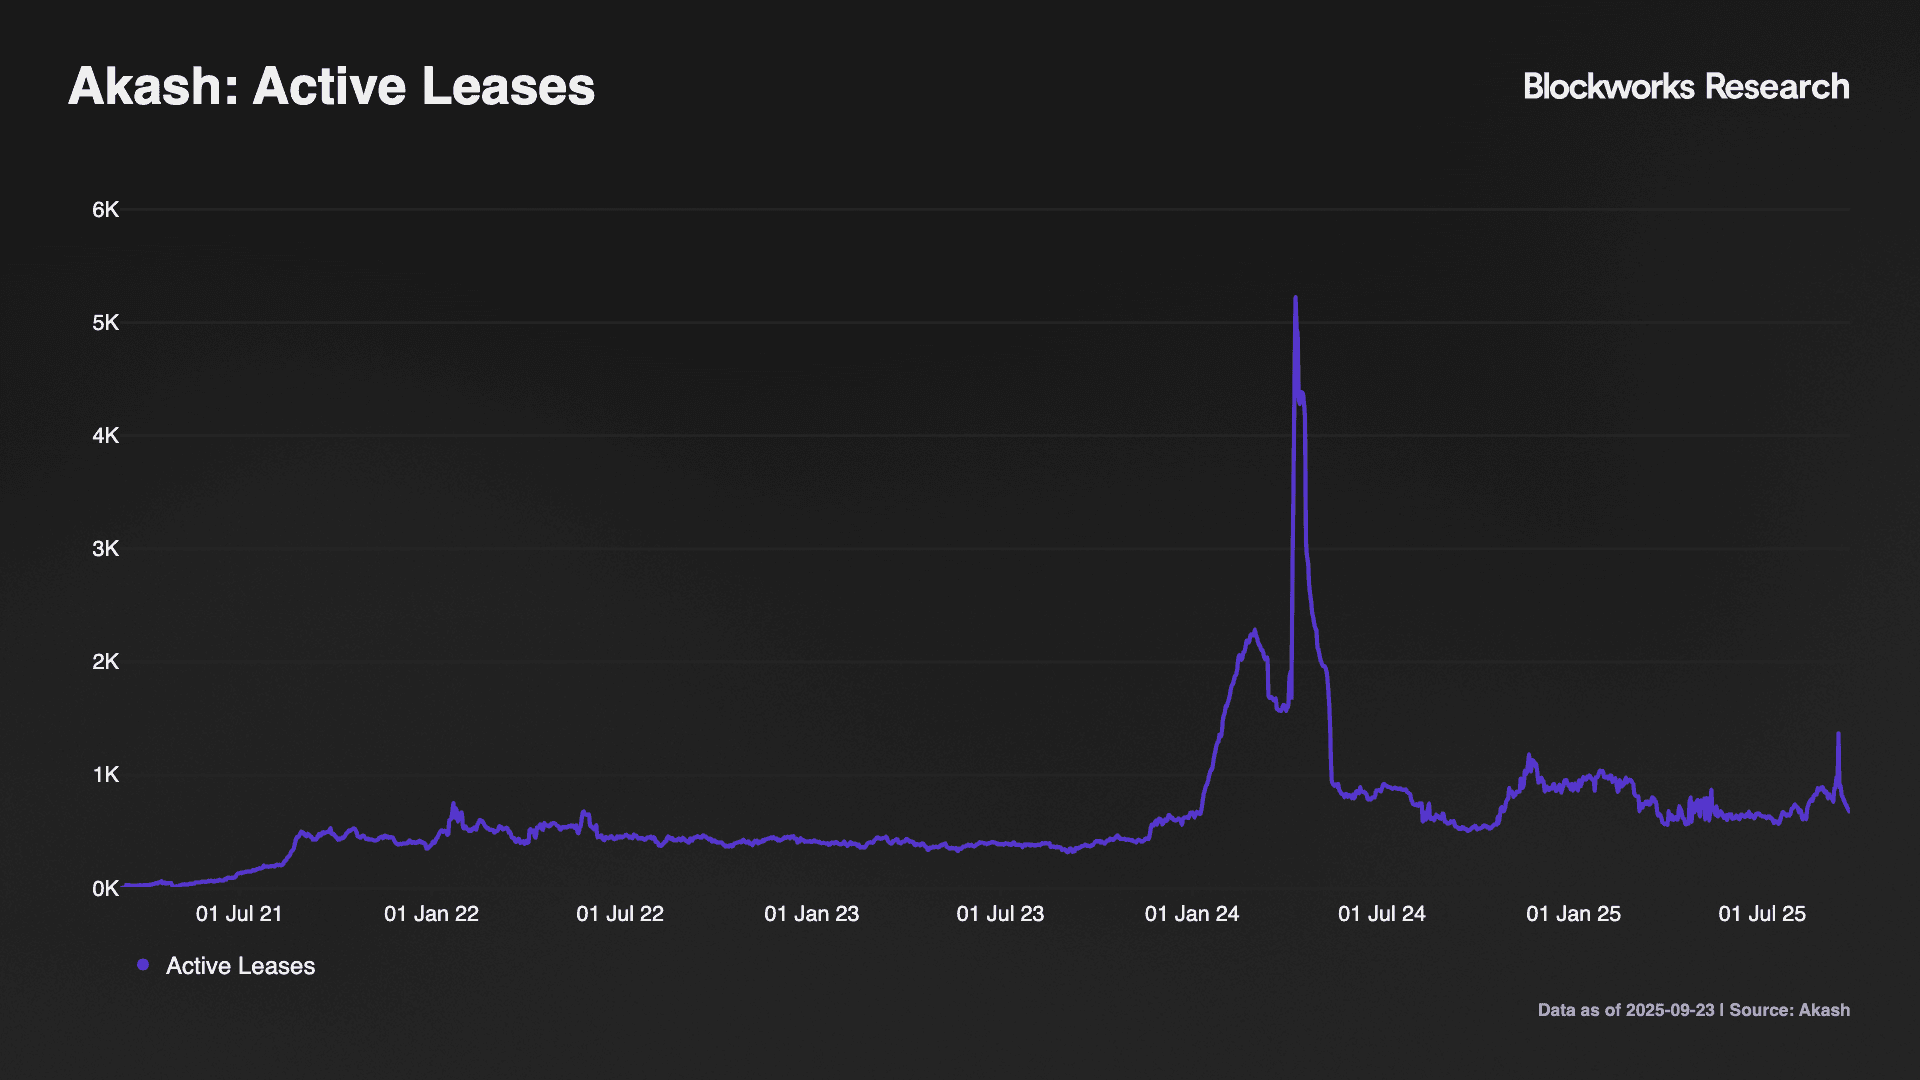Click the tallest spike peak above 5K
The width and height of the screenshot is (1920, 1080).
tap(1296, 298)
